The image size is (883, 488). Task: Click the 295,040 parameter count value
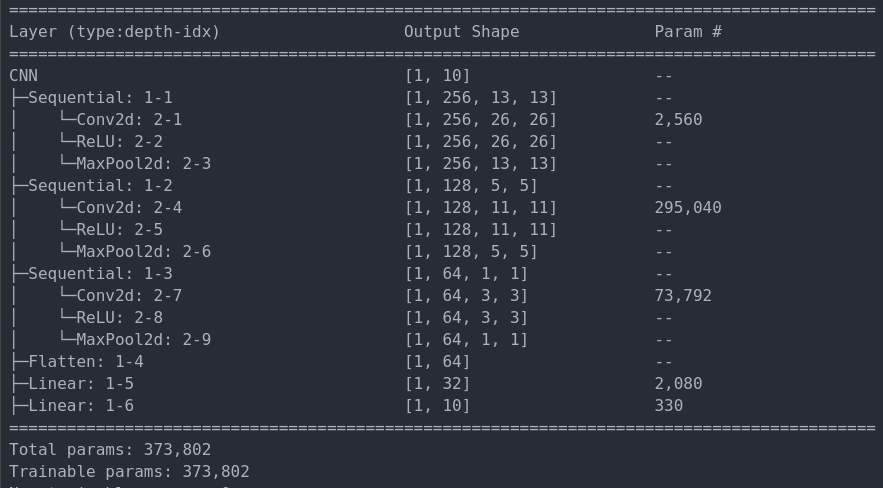click(x=688, y=208)
